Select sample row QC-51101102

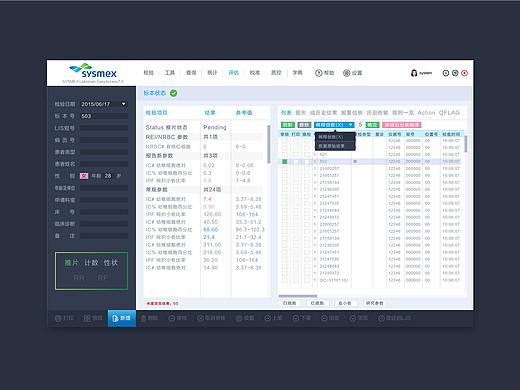pyautogui.click(x=370, y=280)
